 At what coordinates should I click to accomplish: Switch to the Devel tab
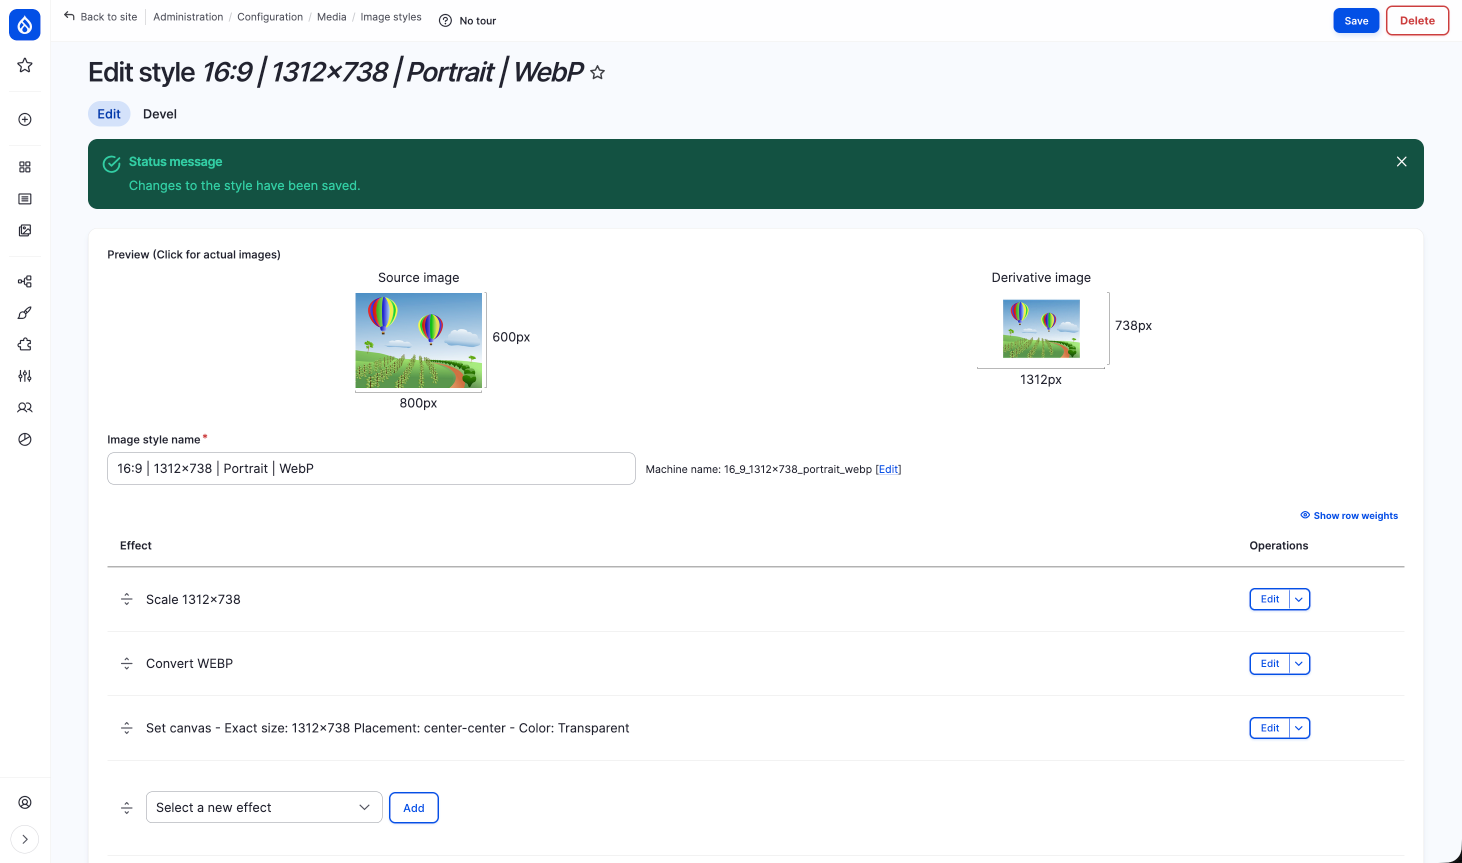click(160, 114)
